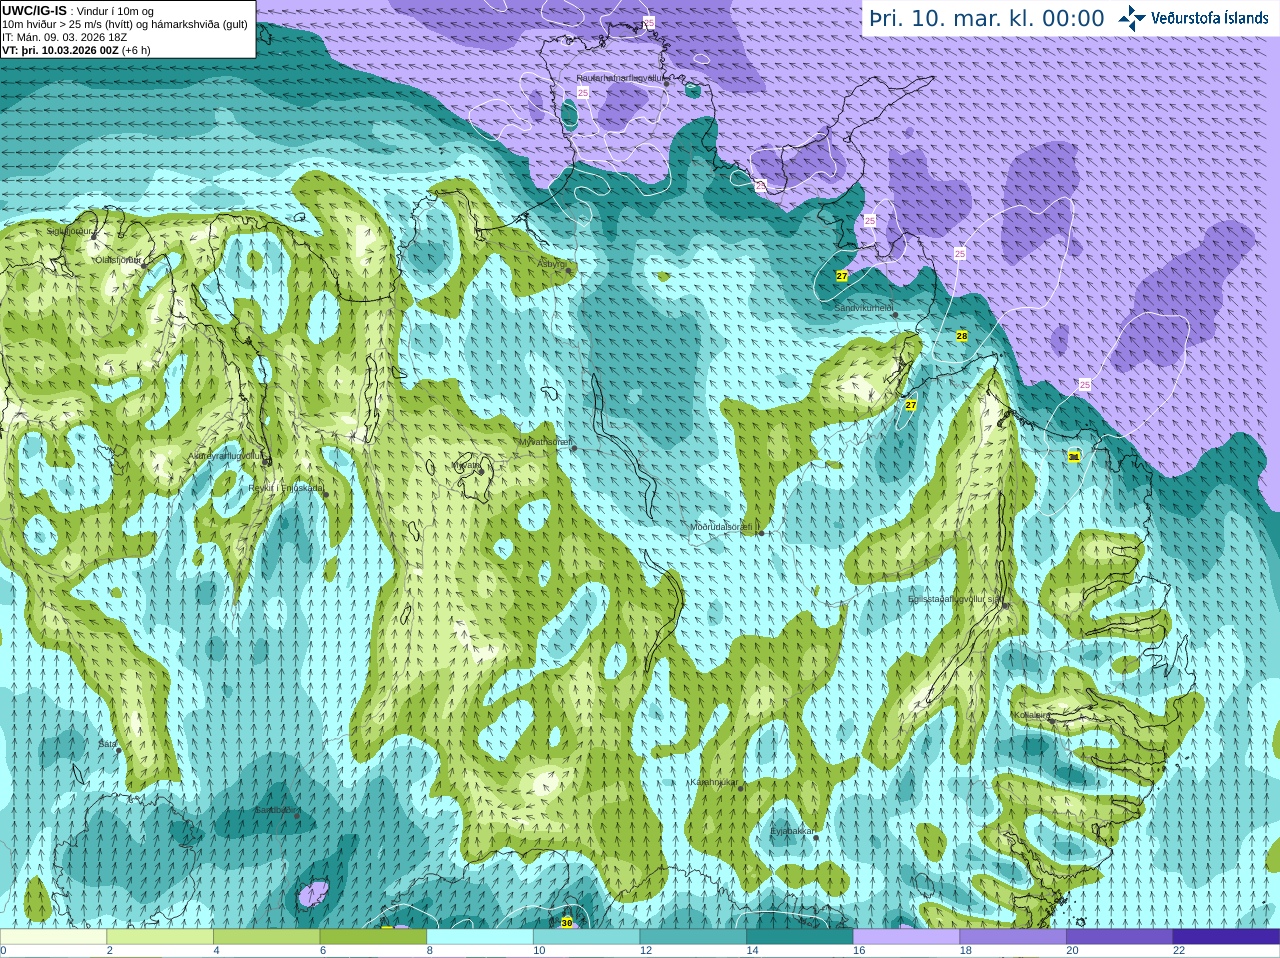The height and width of the screenshot is (958, 1280).
Task: Pick the 14–16 dark teal legend swatch
Action: tap(800, 937)
